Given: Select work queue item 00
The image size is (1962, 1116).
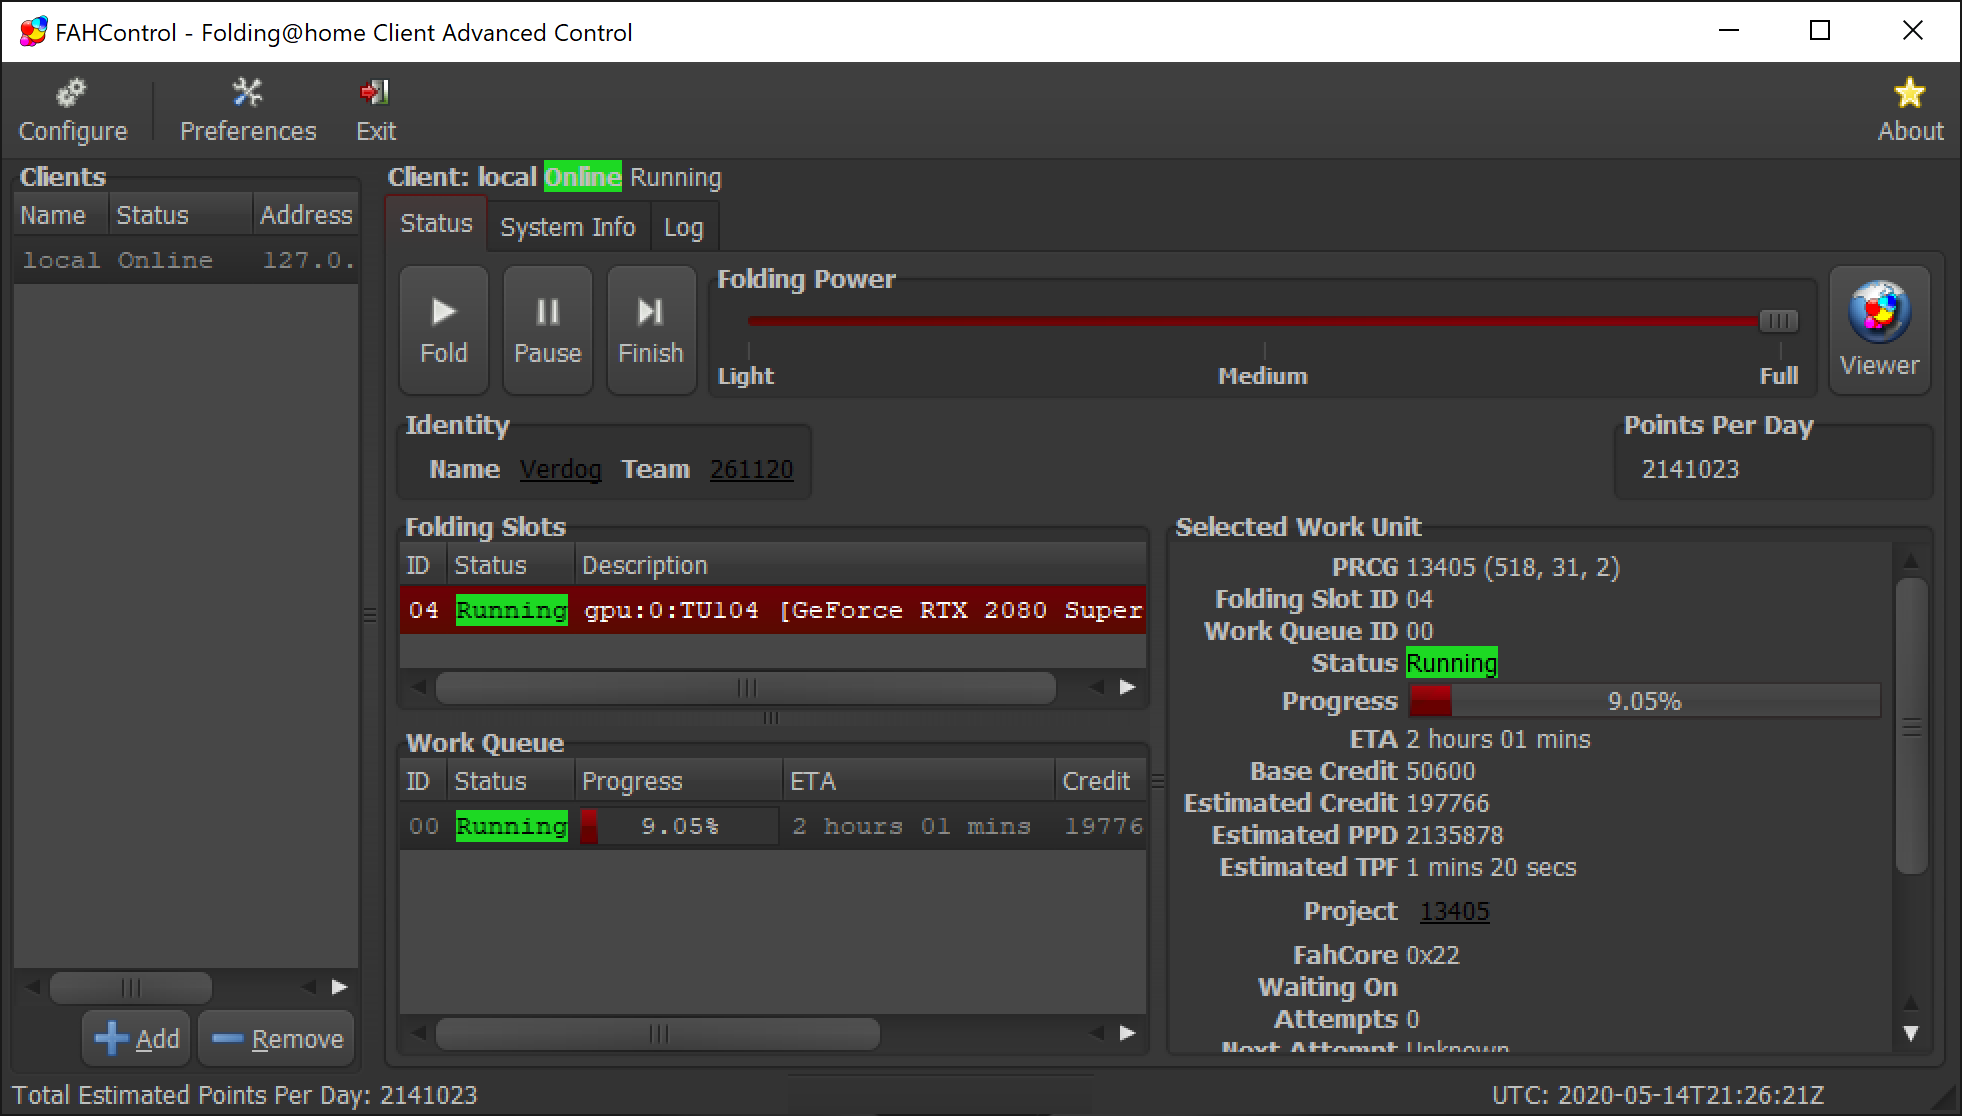Looking at the screenshot, I should point(773,826).
